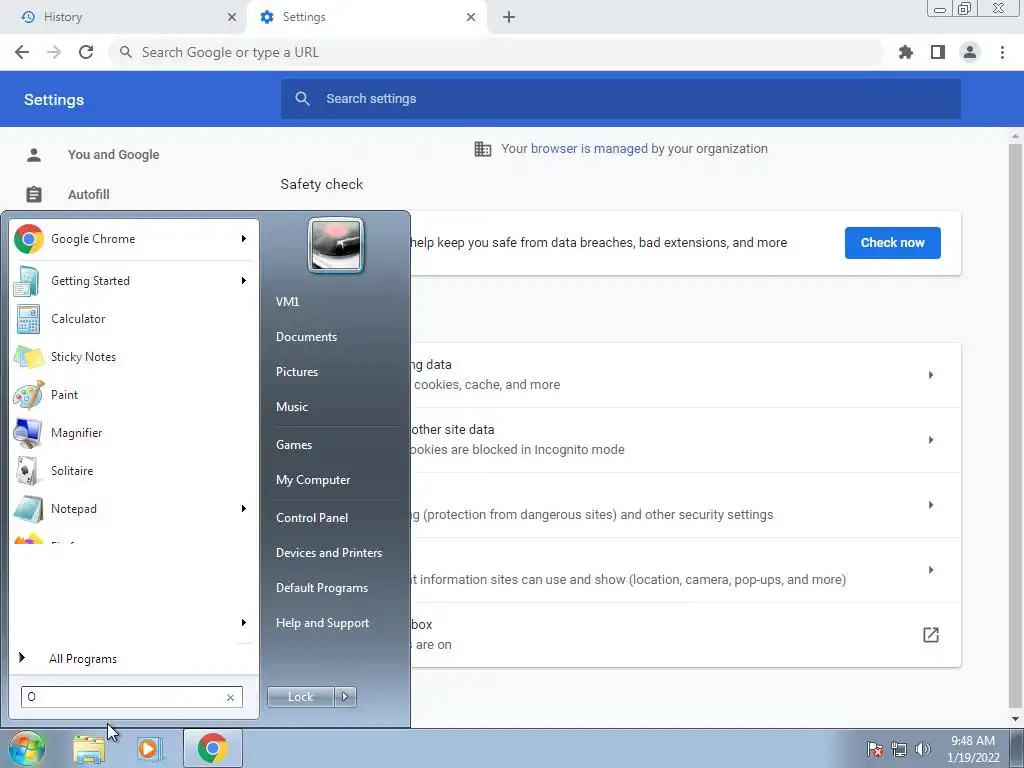Click the user account picture thumbnail
1024x768 pixels.
[x=336, y=246]
